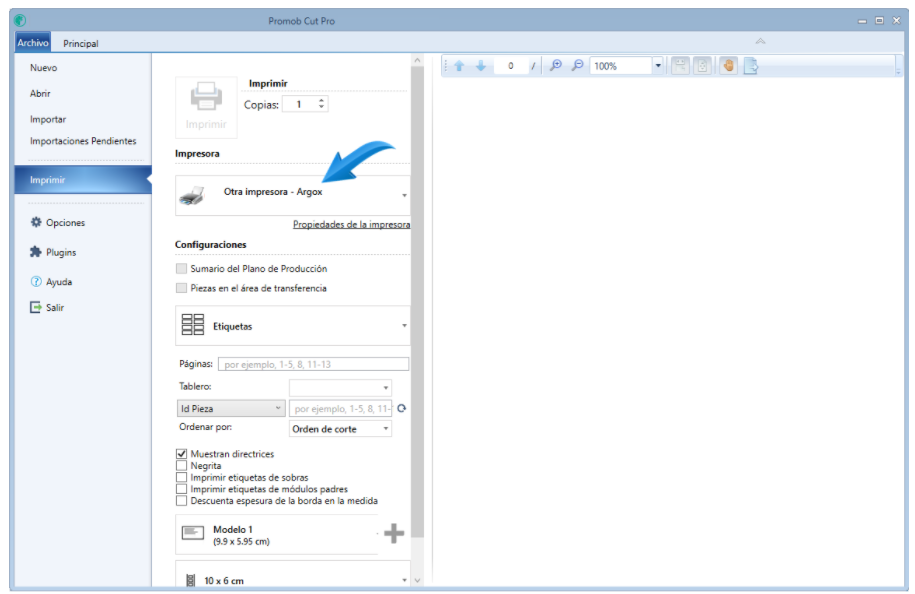Click the 10 x 6 cm paper icon

click(x=190, y=581)
